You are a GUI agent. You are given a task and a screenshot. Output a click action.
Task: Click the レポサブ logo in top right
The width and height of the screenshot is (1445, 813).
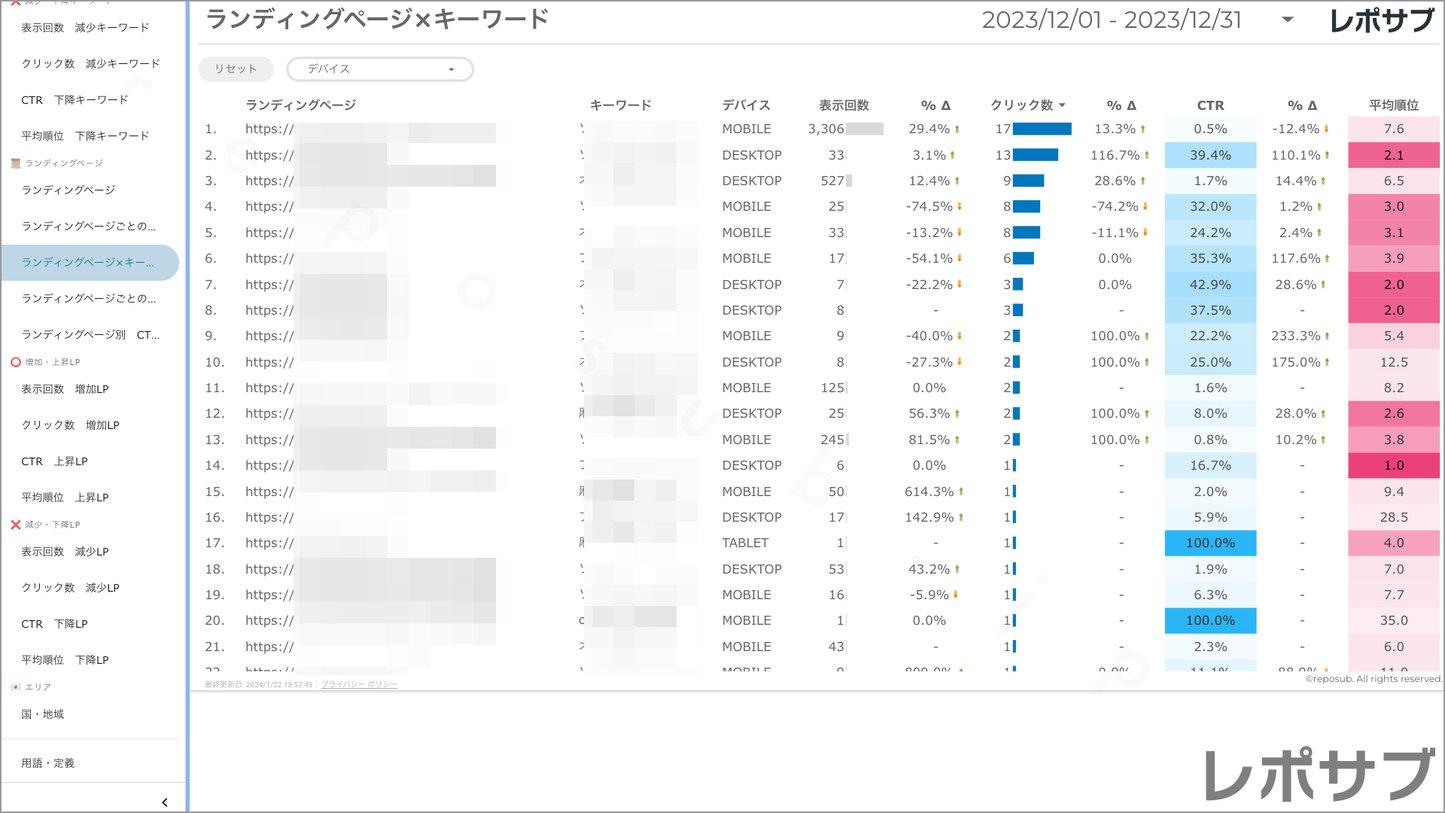(1380, 21)
